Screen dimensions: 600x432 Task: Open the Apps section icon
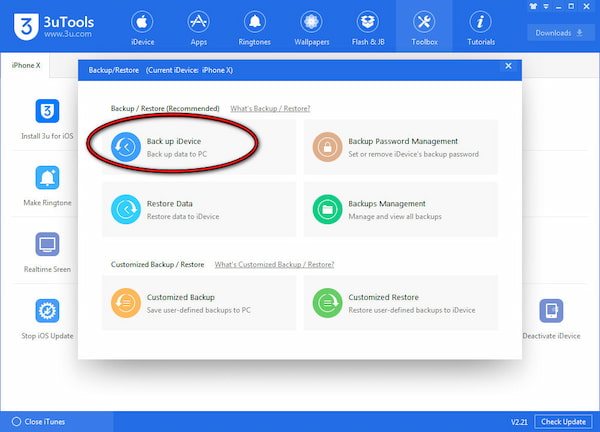coord(198,22)
